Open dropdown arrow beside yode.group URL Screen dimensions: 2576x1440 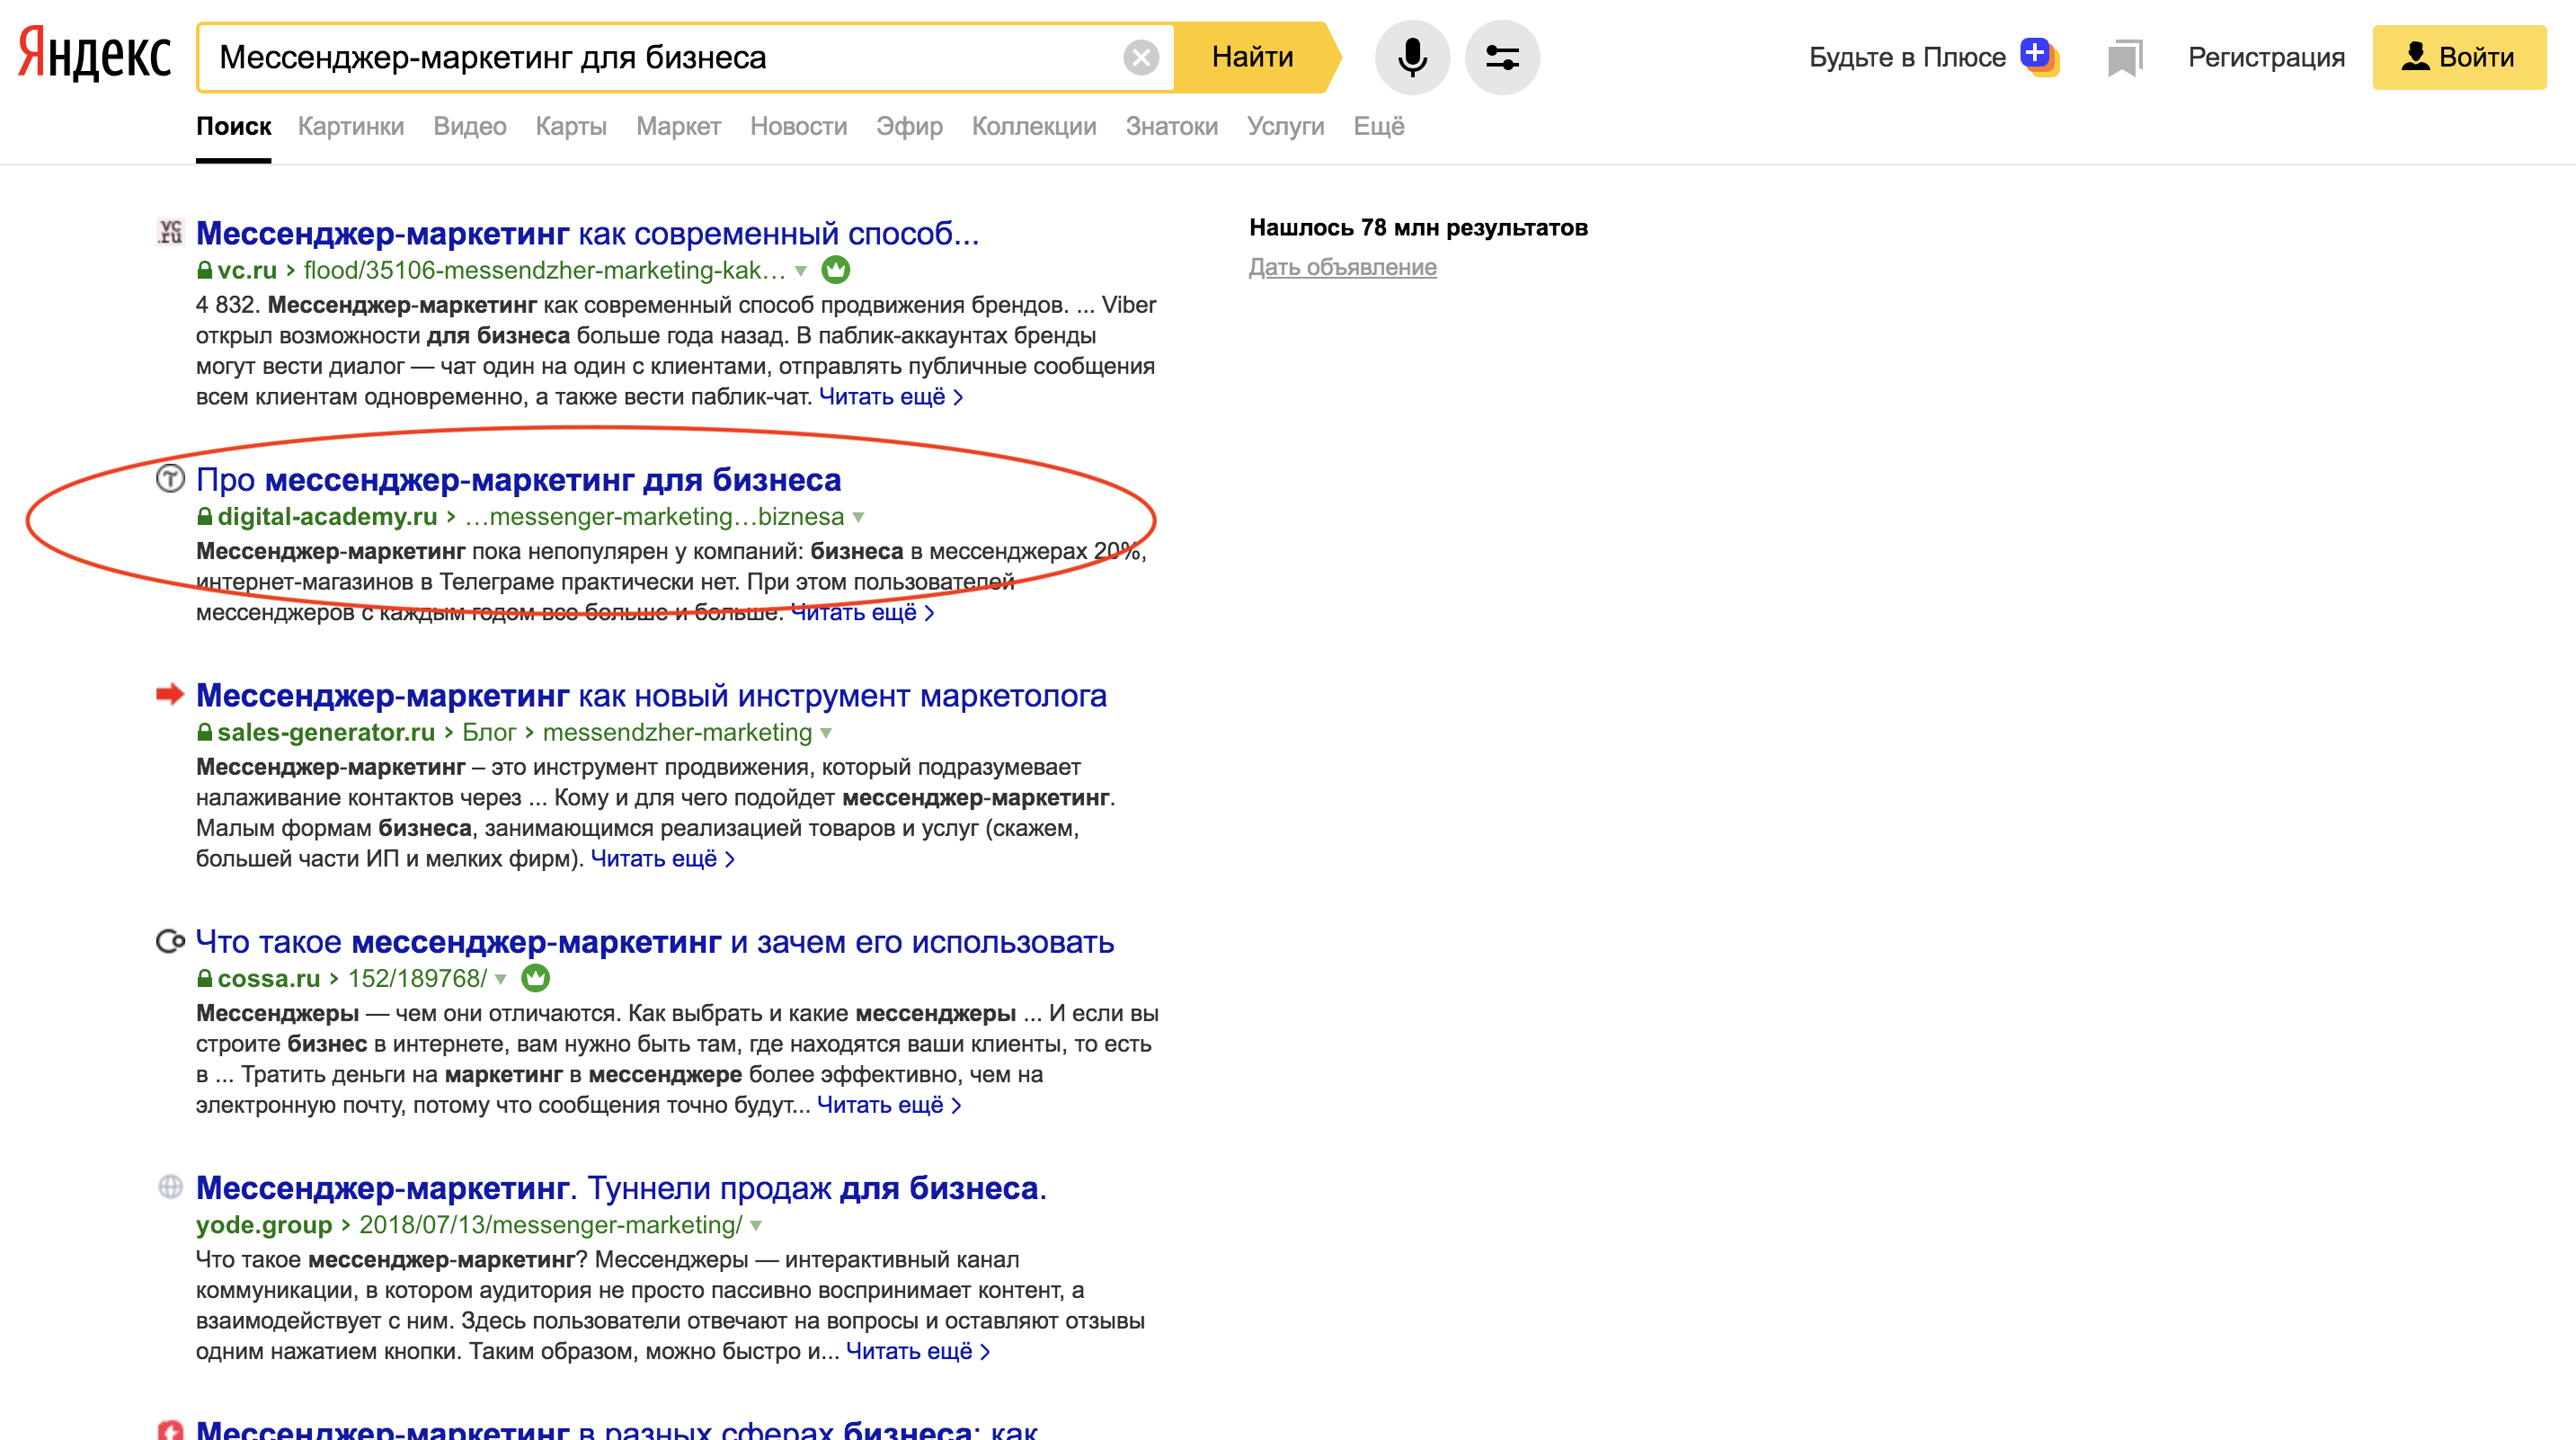point(756,1226)
